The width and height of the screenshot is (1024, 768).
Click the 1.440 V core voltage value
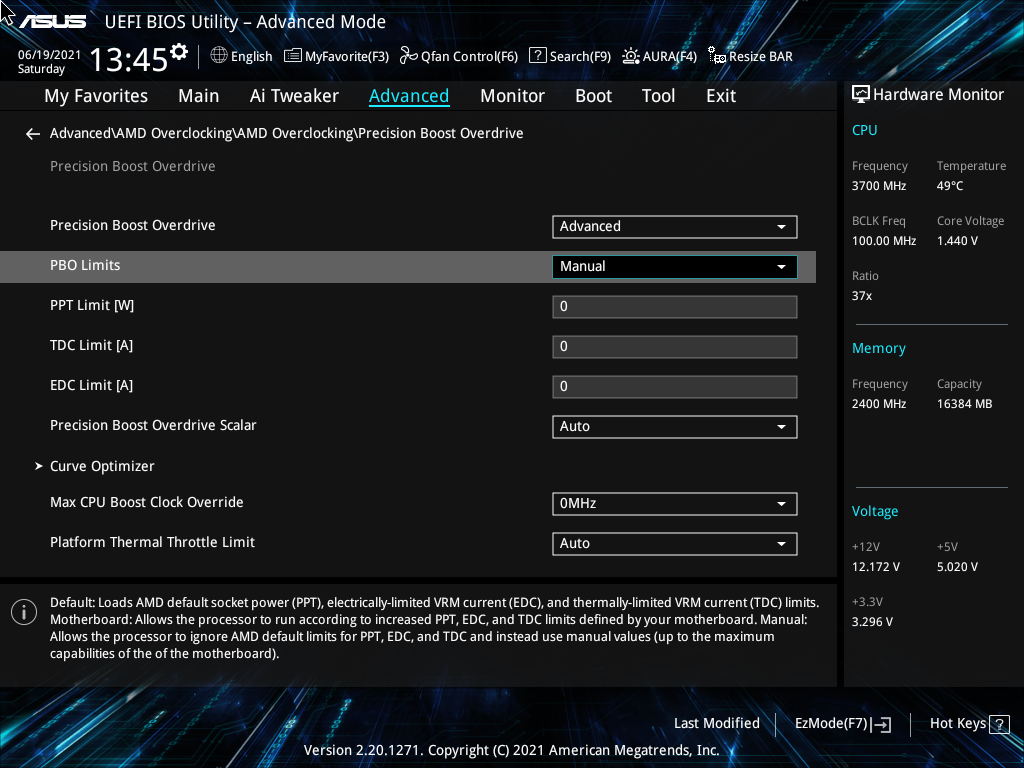957,241
